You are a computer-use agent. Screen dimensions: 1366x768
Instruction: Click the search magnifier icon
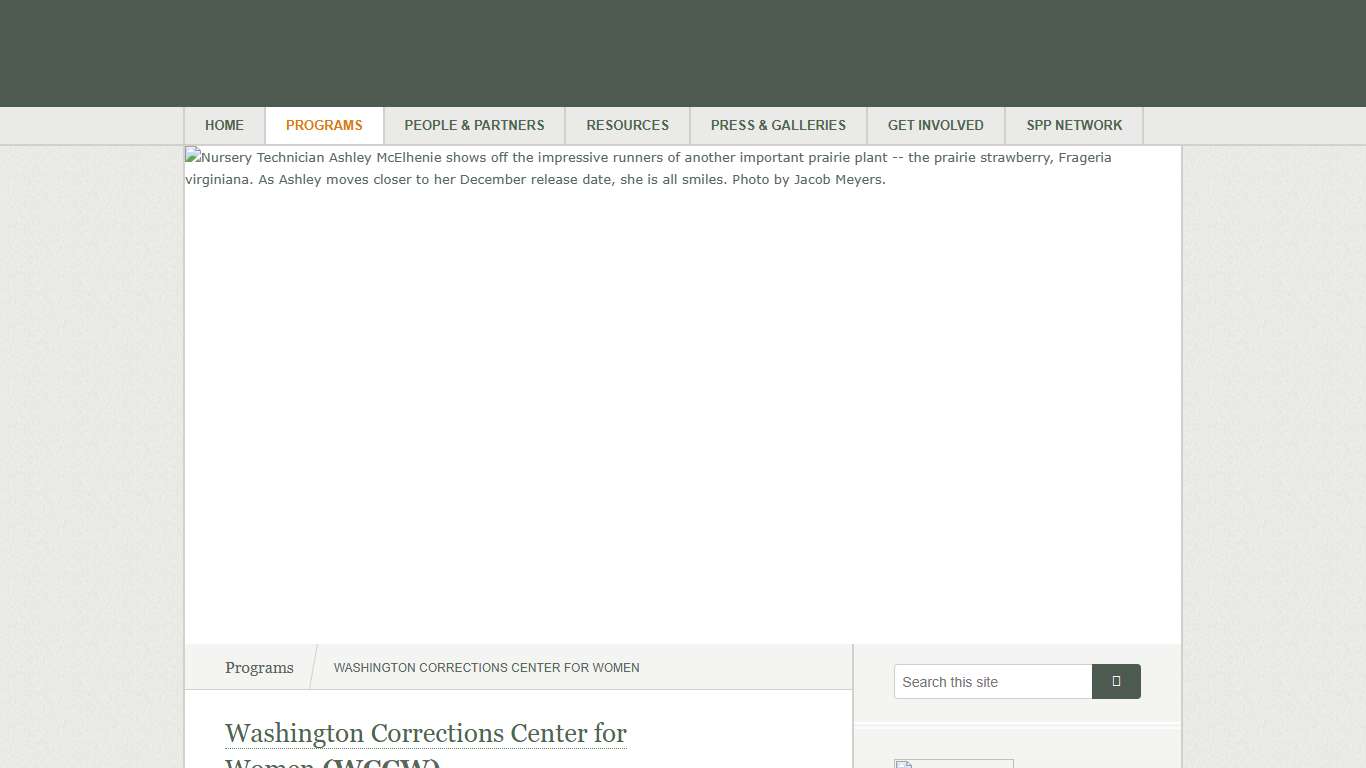coord(1116,681)
